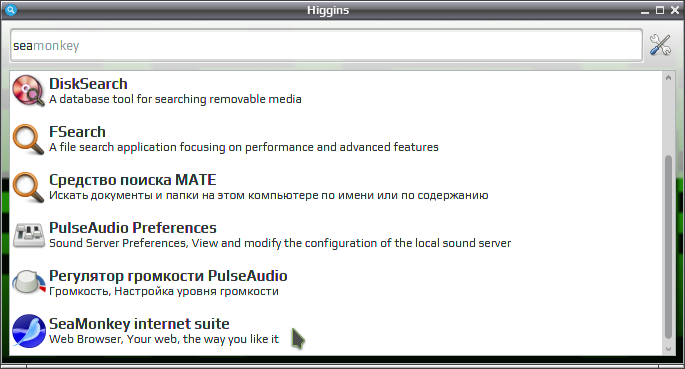Click the PulseAudio Preferences mixer icon

(x=28, y=235)
